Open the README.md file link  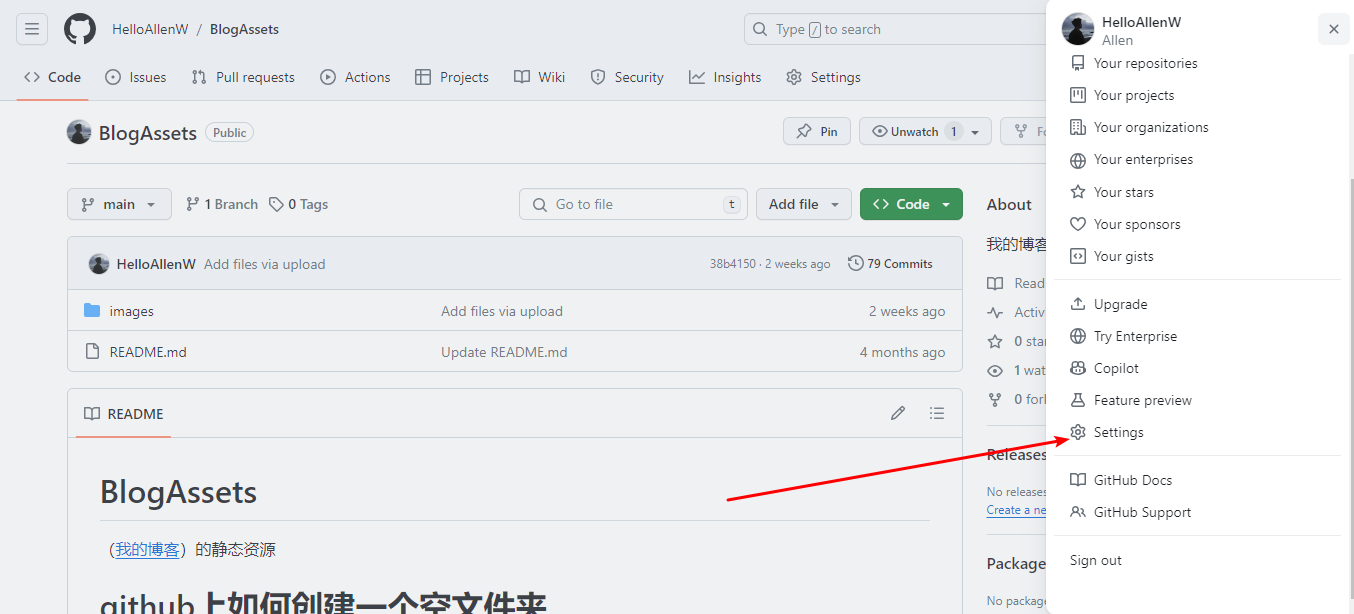pyautogui.click(x=148, y=352)
